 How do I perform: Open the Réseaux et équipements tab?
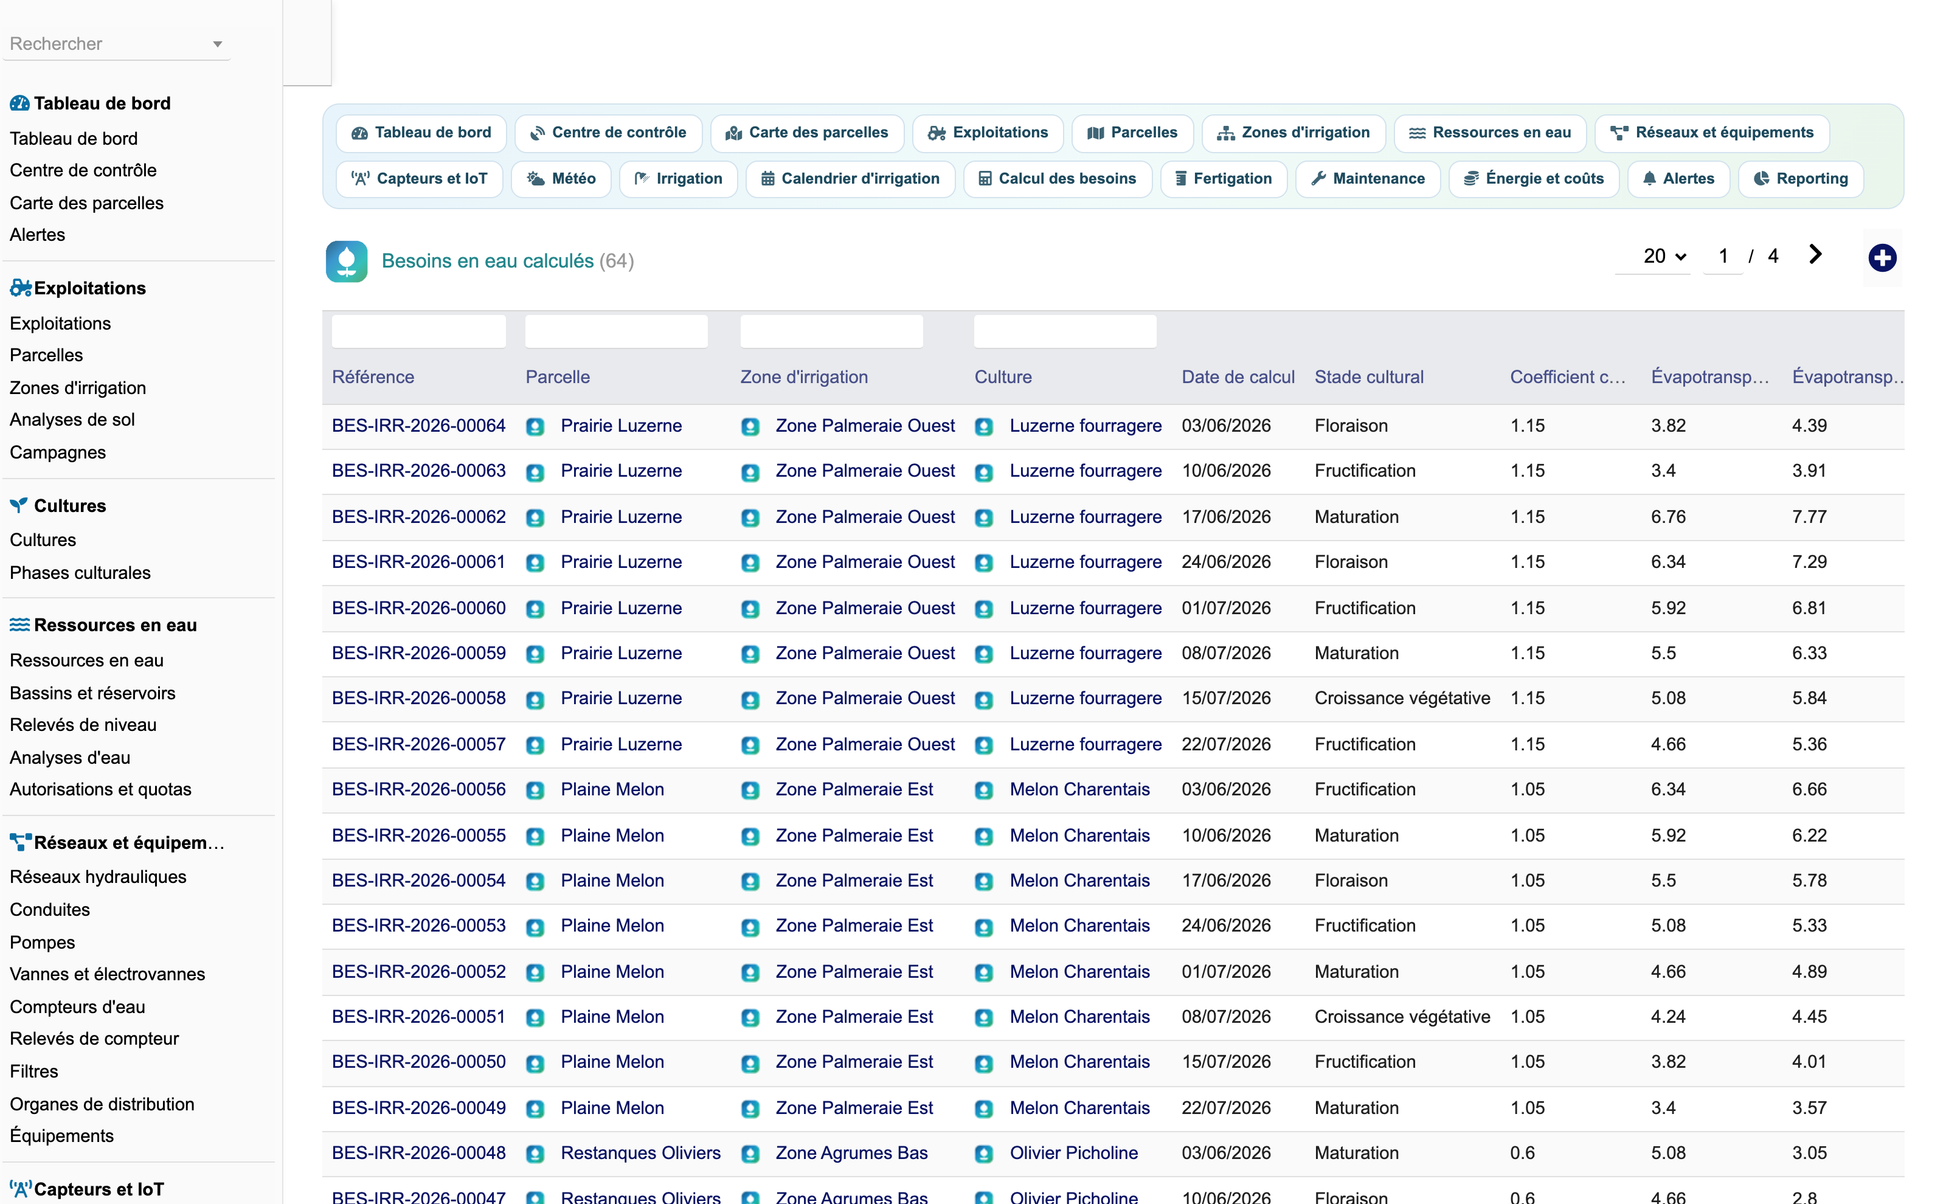[x=1712, y=133]
